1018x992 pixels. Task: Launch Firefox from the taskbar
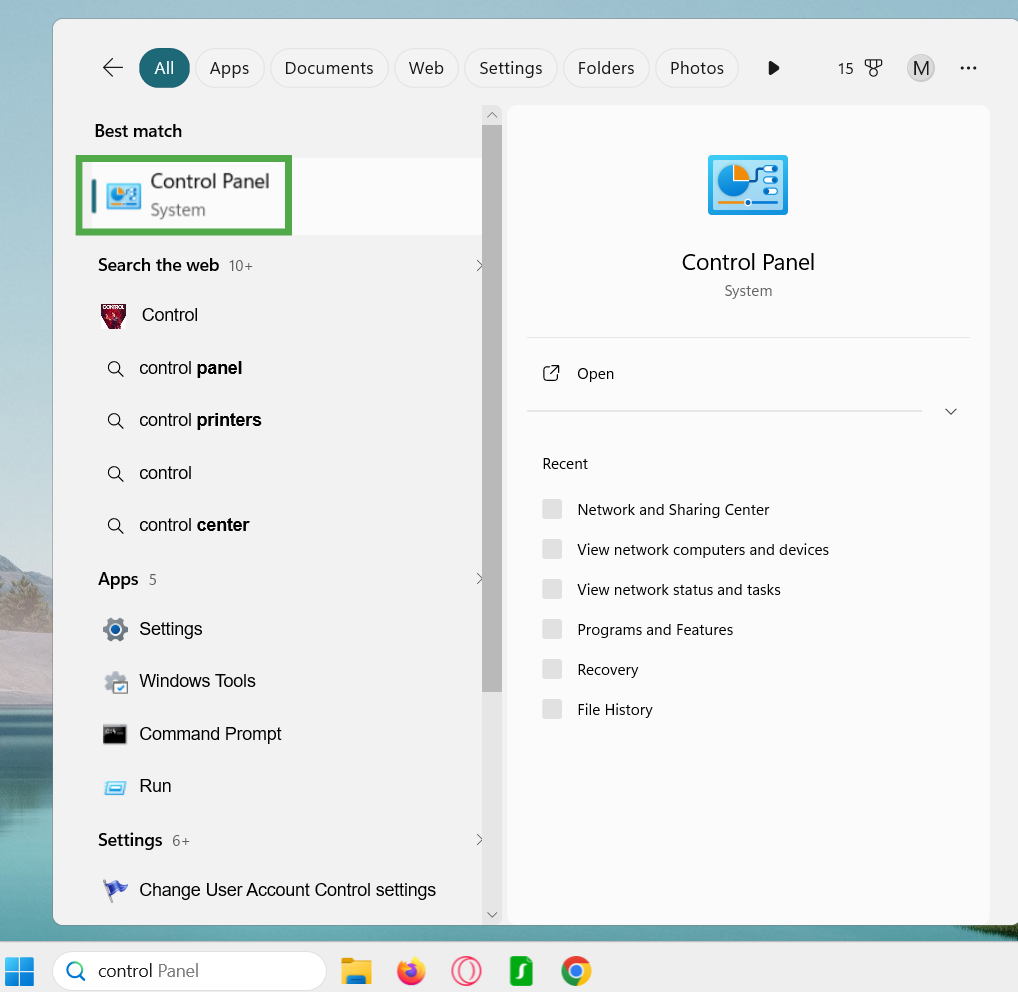click(x=411, y=971)
